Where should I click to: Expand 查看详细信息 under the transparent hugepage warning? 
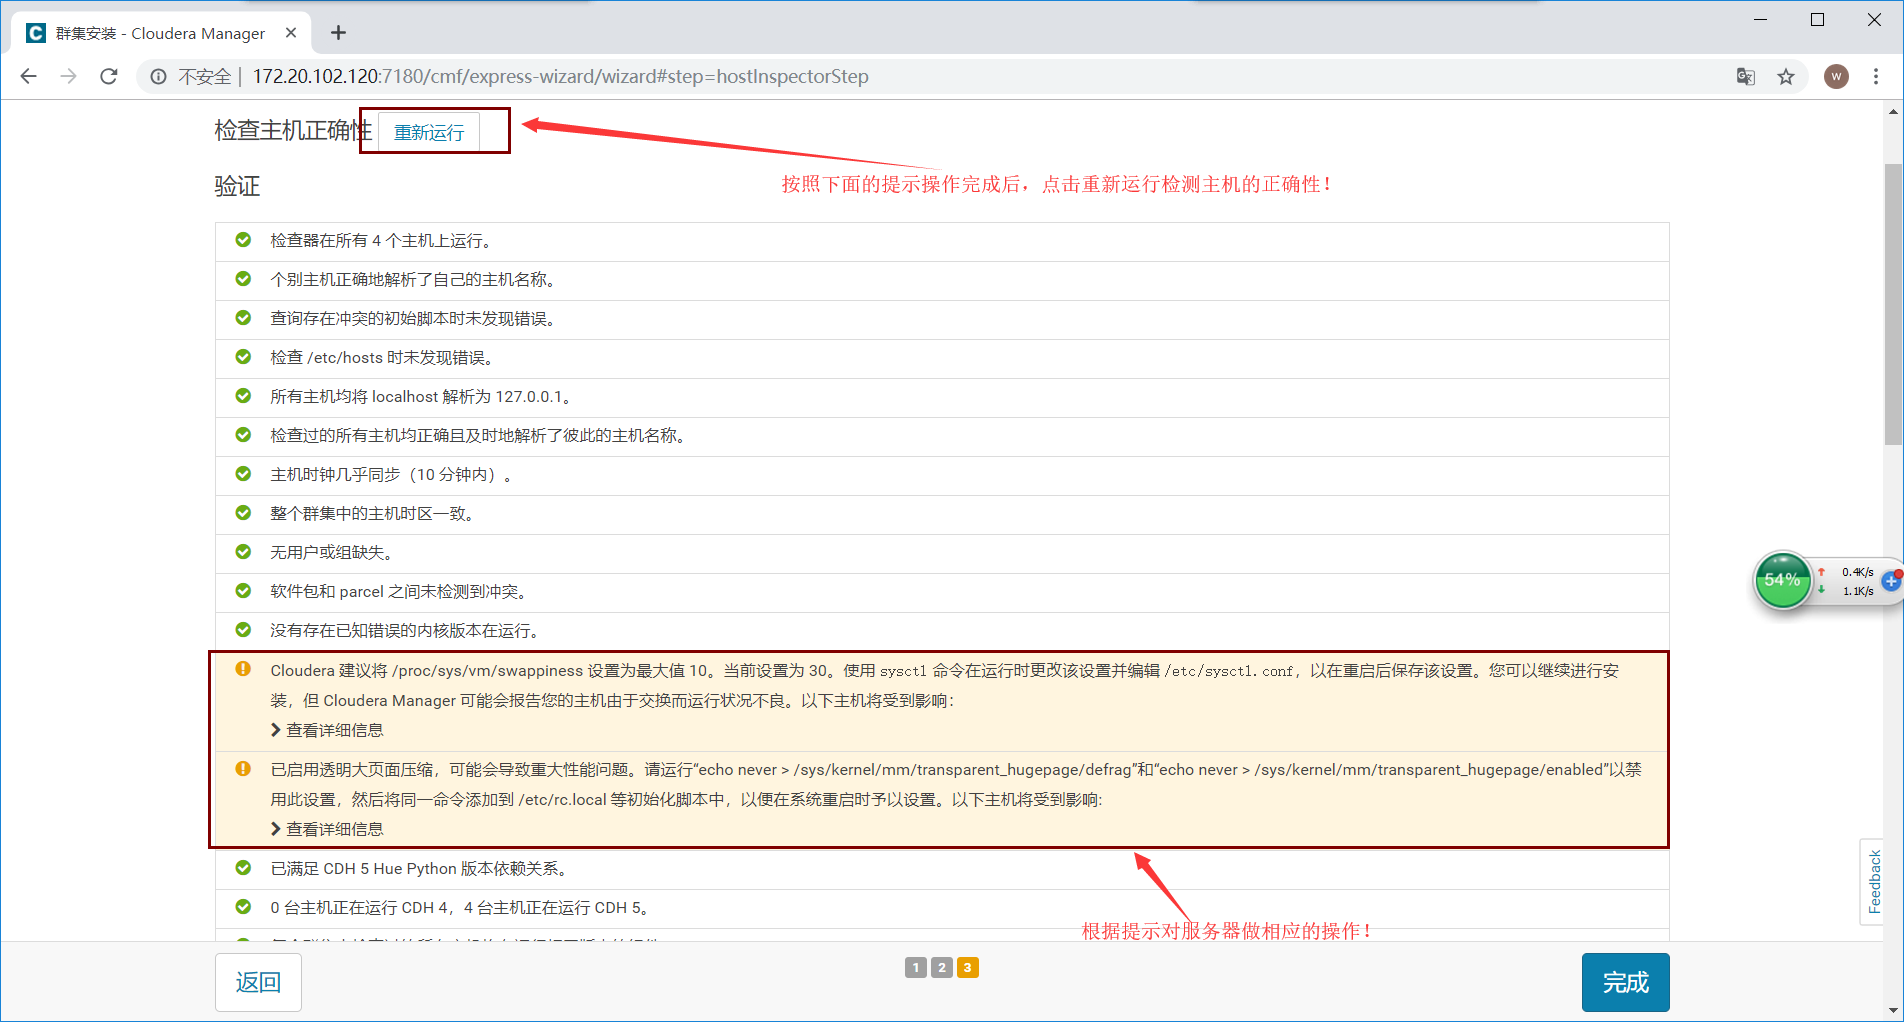327,829
